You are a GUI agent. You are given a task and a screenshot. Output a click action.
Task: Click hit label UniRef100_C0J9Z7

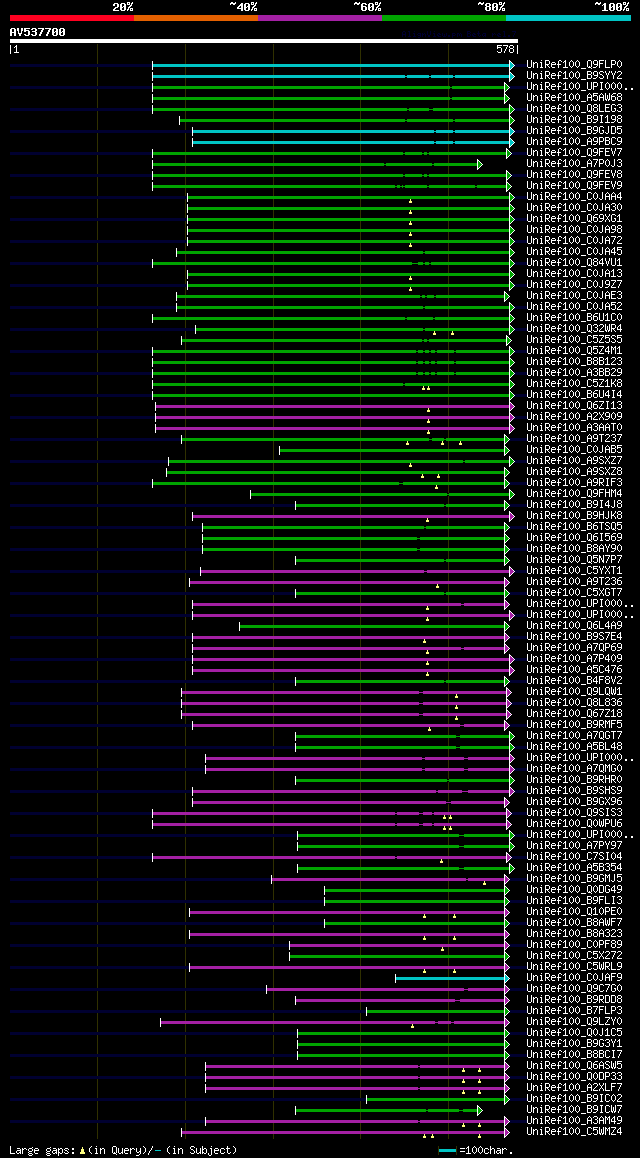574,285
